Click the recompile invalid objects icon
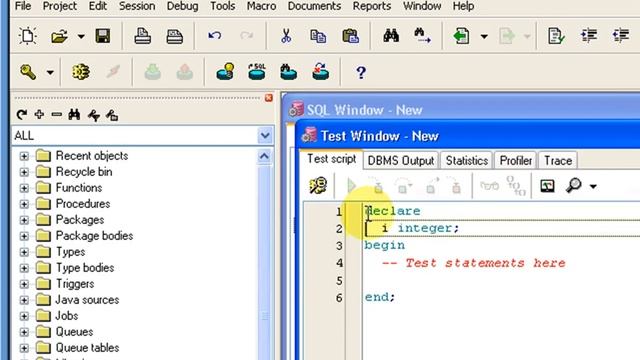 coord(320,71)
